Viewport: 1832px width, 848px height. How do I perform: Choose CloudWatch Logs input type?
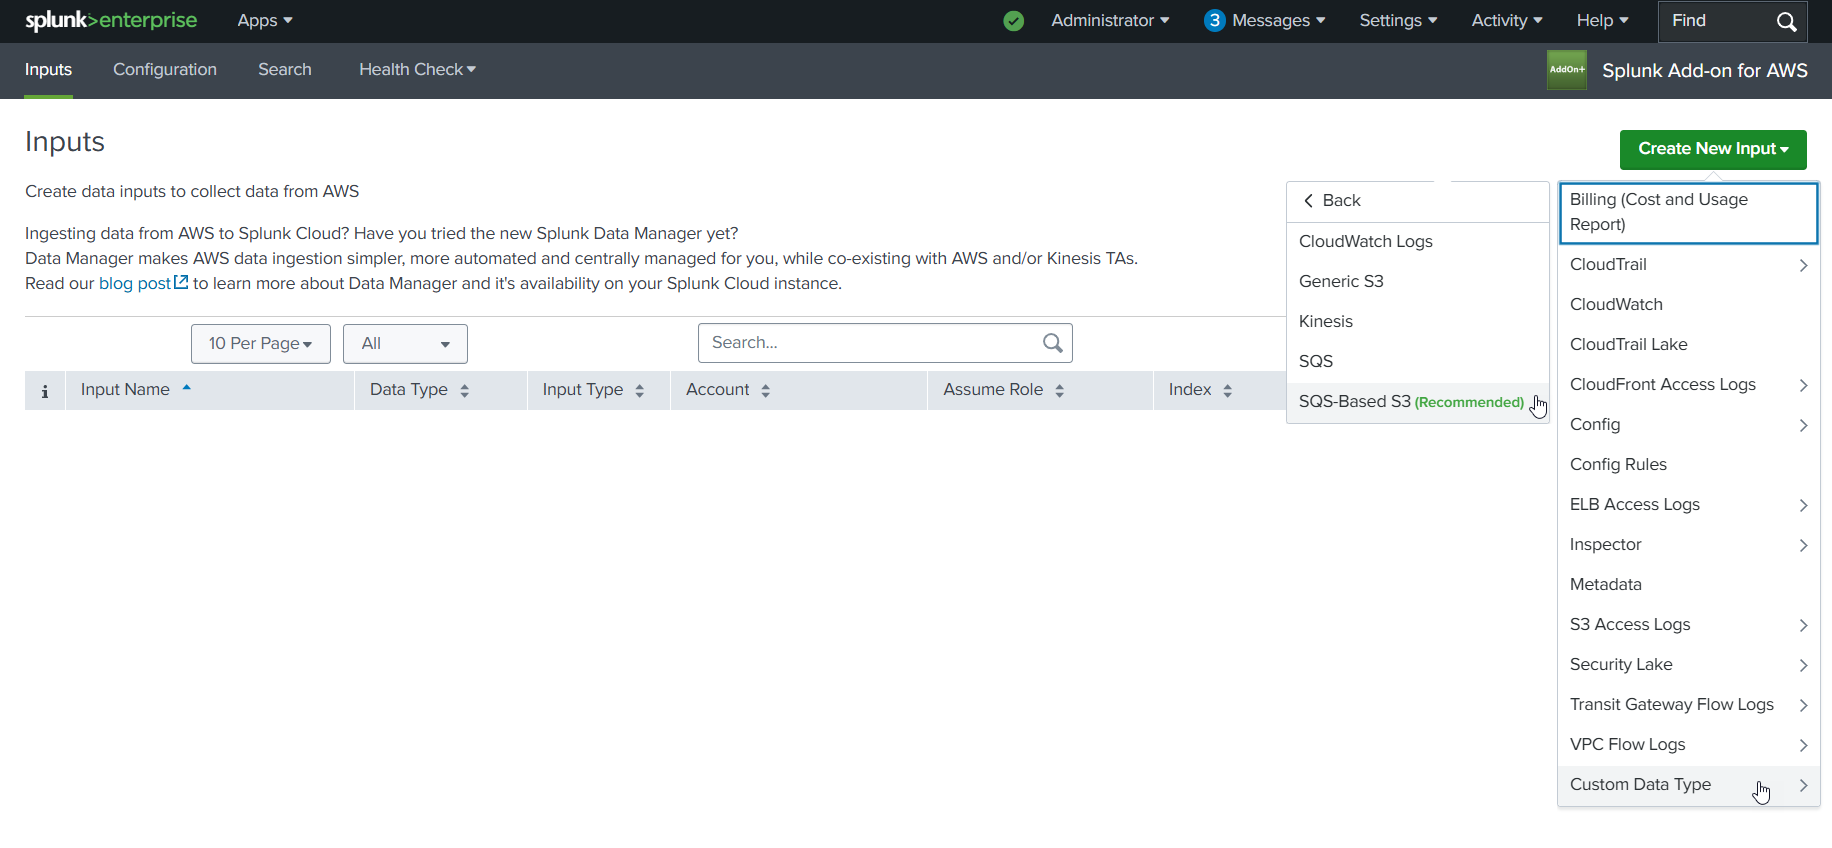coord(1417,242)
